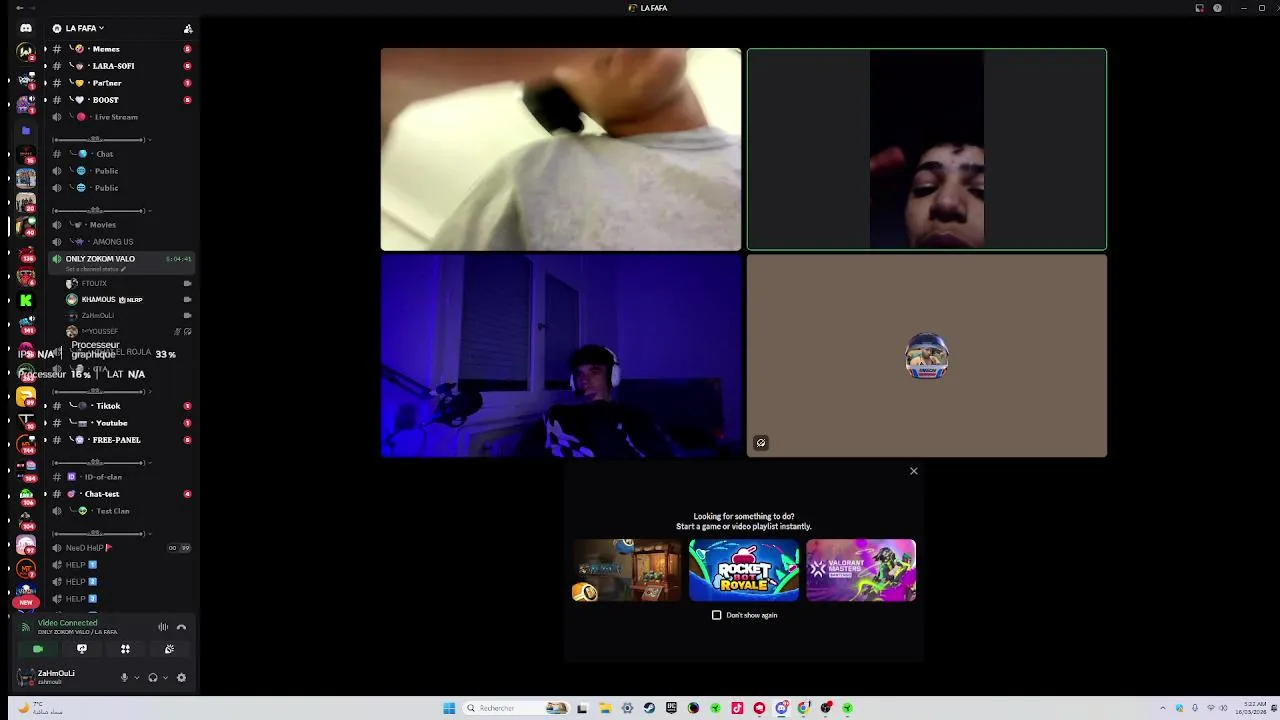Expand the FREE-PANEL channel arrow
Image resolution: width=1280 pixels, height=720 pixels.
coord(45,440)
